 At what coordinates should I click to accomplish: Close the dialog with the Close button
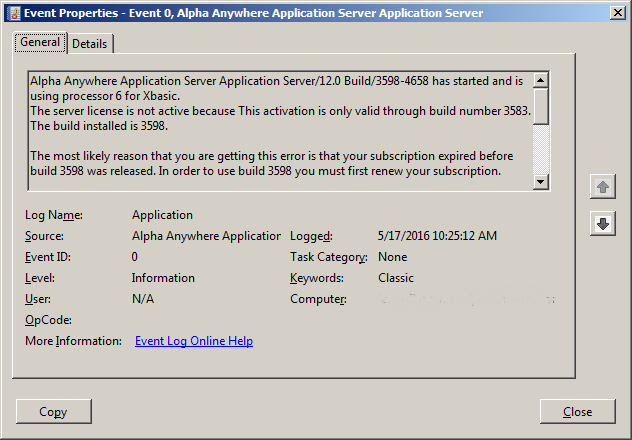[578, 411]
